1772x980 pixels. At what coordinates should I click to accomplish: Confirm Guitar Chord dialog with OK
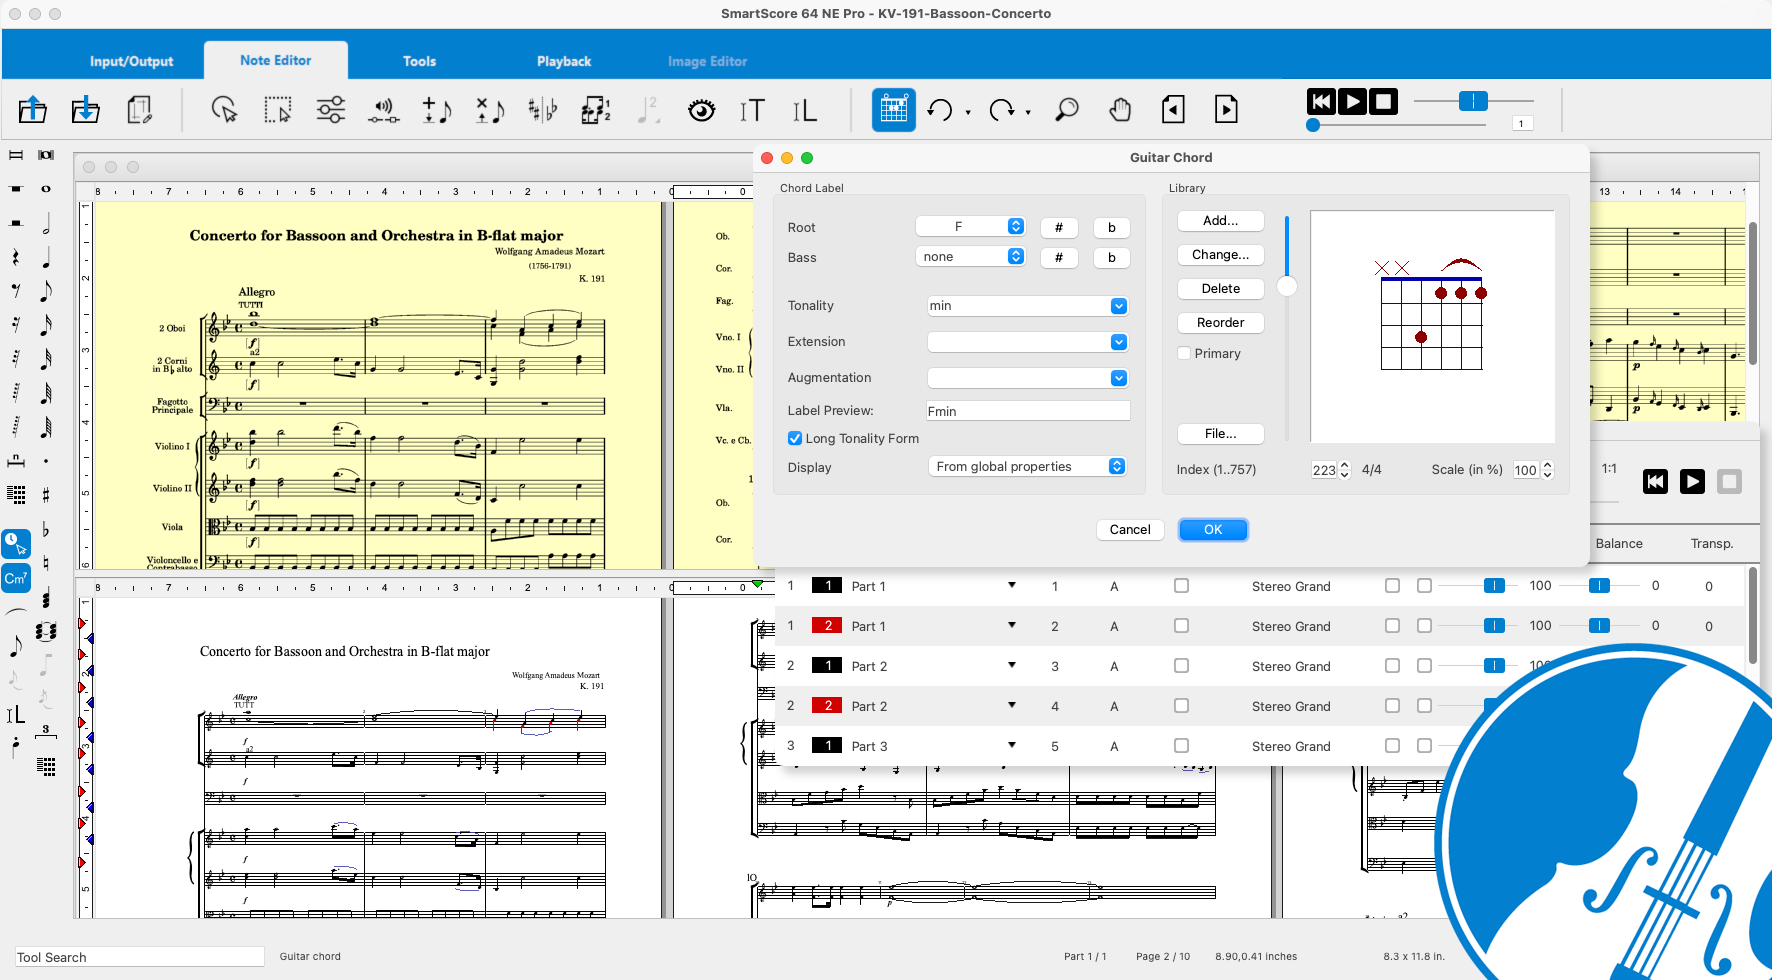(x=1213, y=530)
